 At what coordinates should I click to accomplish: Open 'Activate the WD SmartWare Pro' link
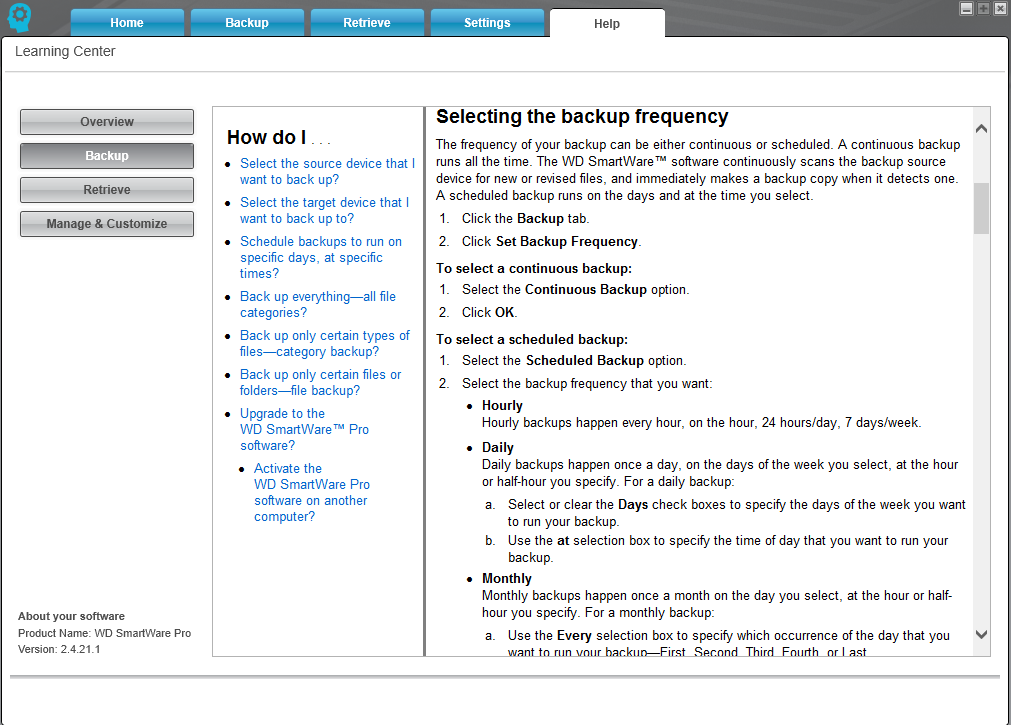pos(312,492)
